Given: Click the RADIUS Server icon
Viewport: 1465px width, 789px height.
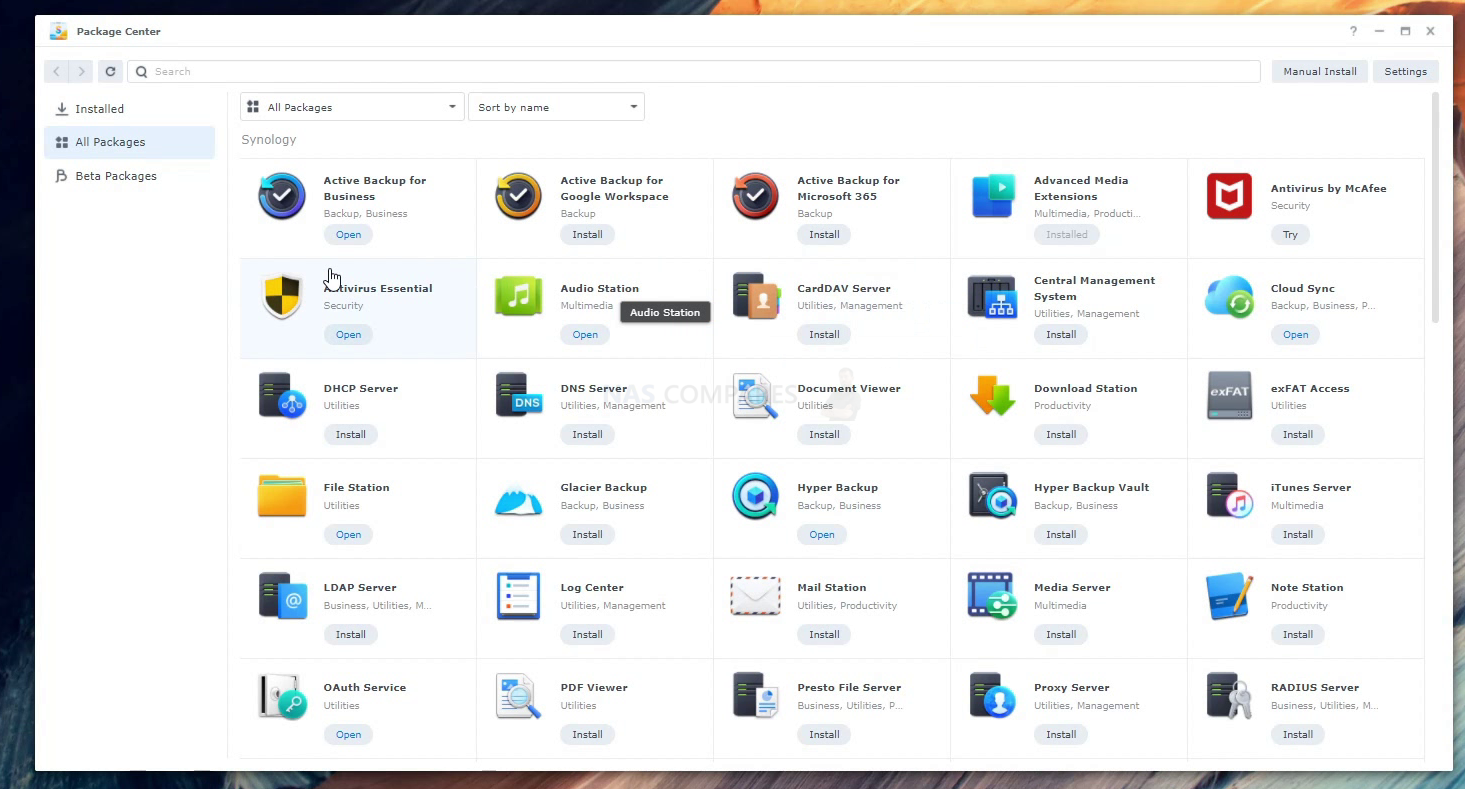Looking at the screenshot, I should click(x=1229, y=696).
